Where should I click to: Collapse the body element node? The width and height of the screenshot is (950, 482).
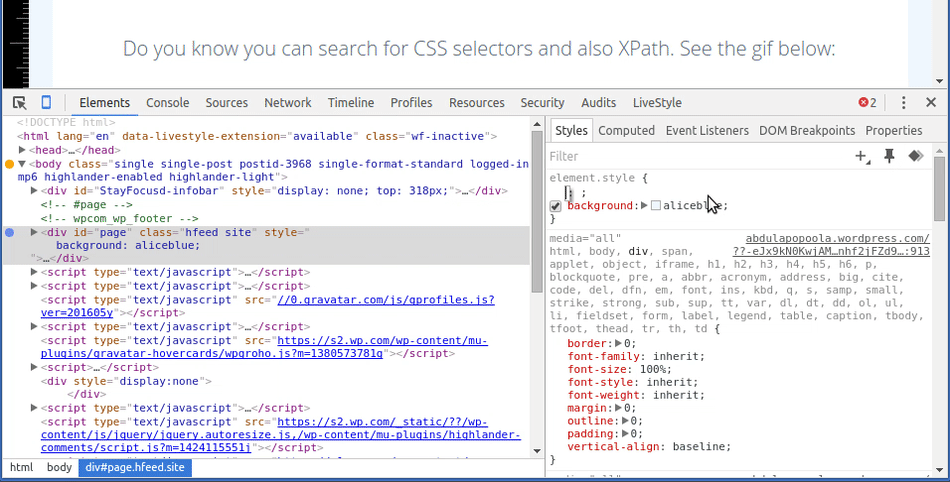(24, 164)
